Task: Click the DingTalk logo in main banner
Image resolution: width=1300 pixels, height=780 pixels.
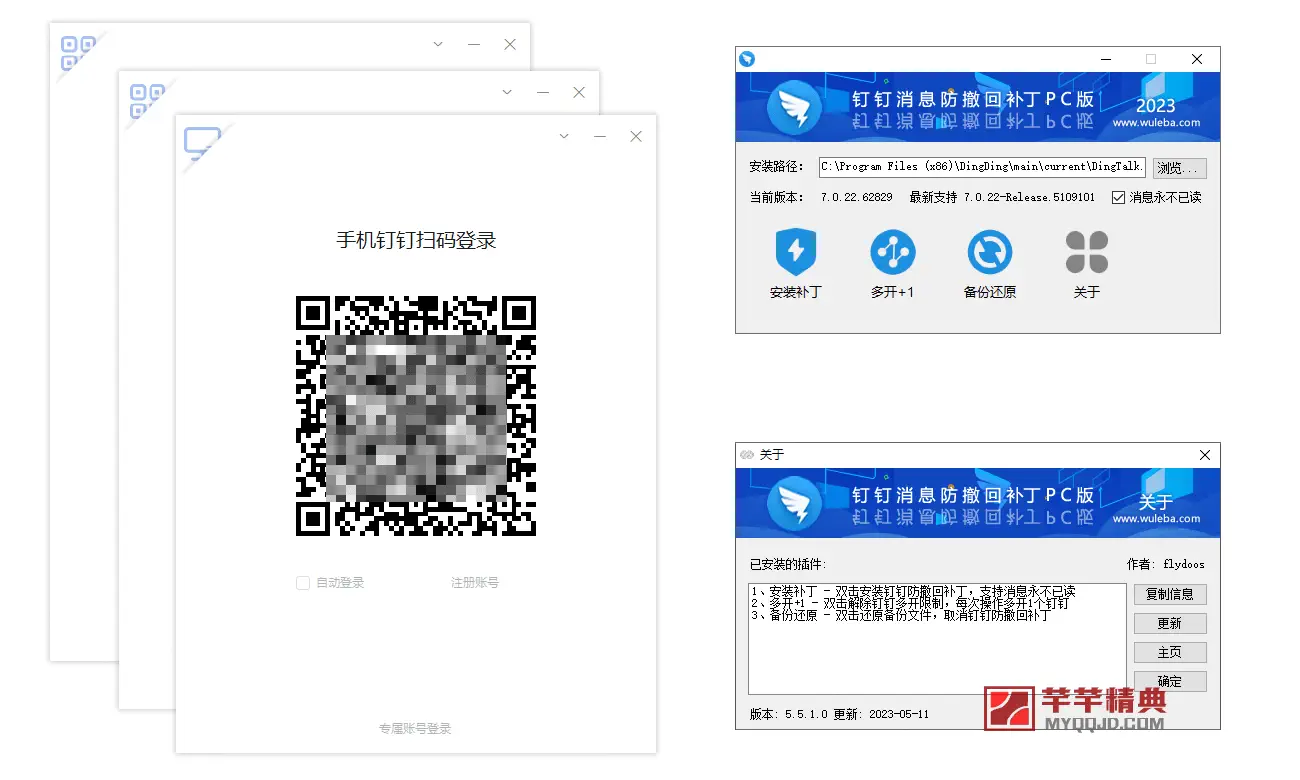Action: click(796, 107)
